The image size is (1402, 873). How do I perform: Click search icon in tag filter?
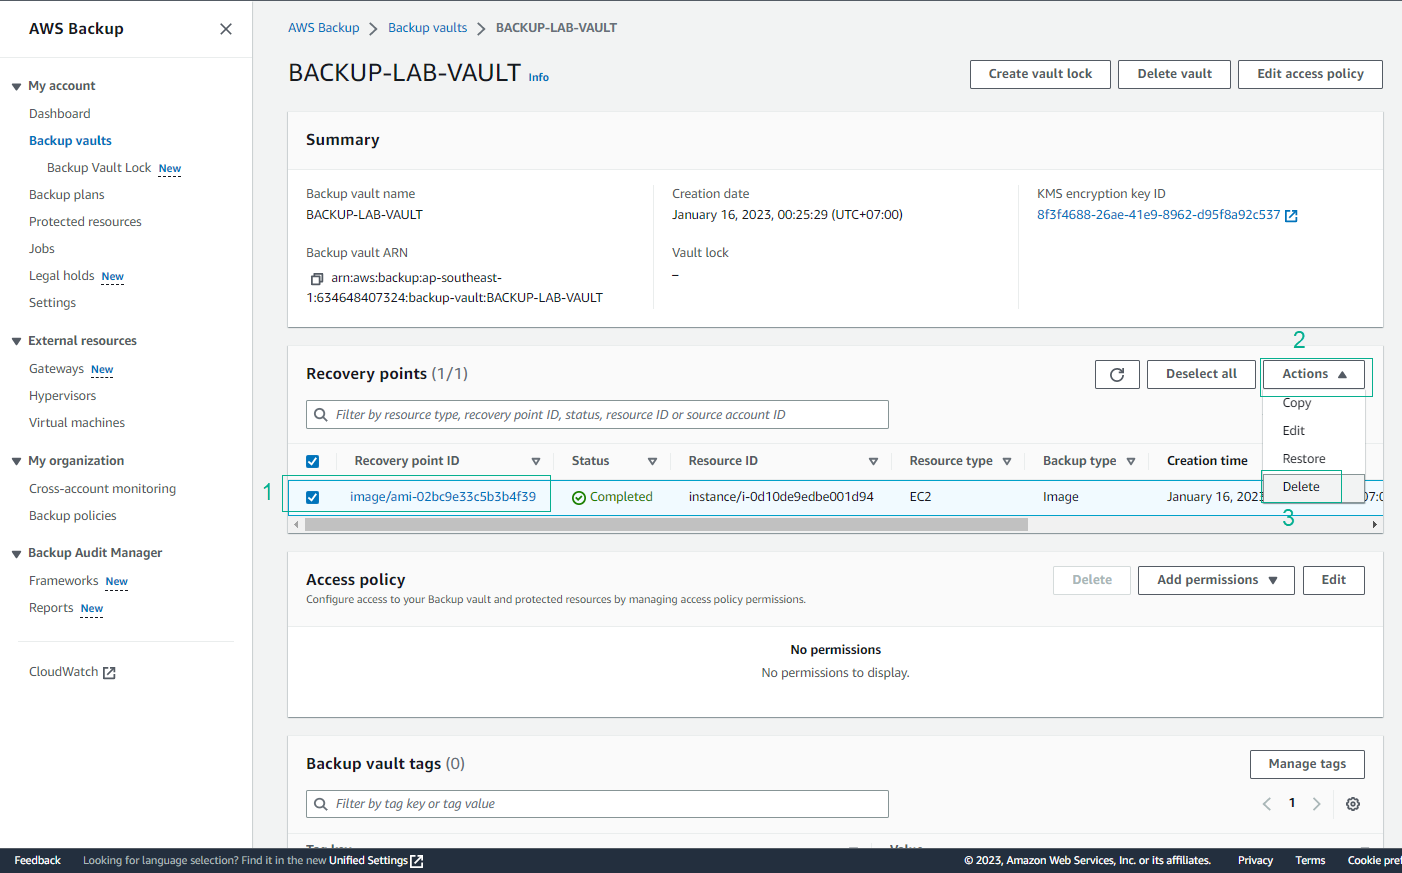(x=321, y=804)
